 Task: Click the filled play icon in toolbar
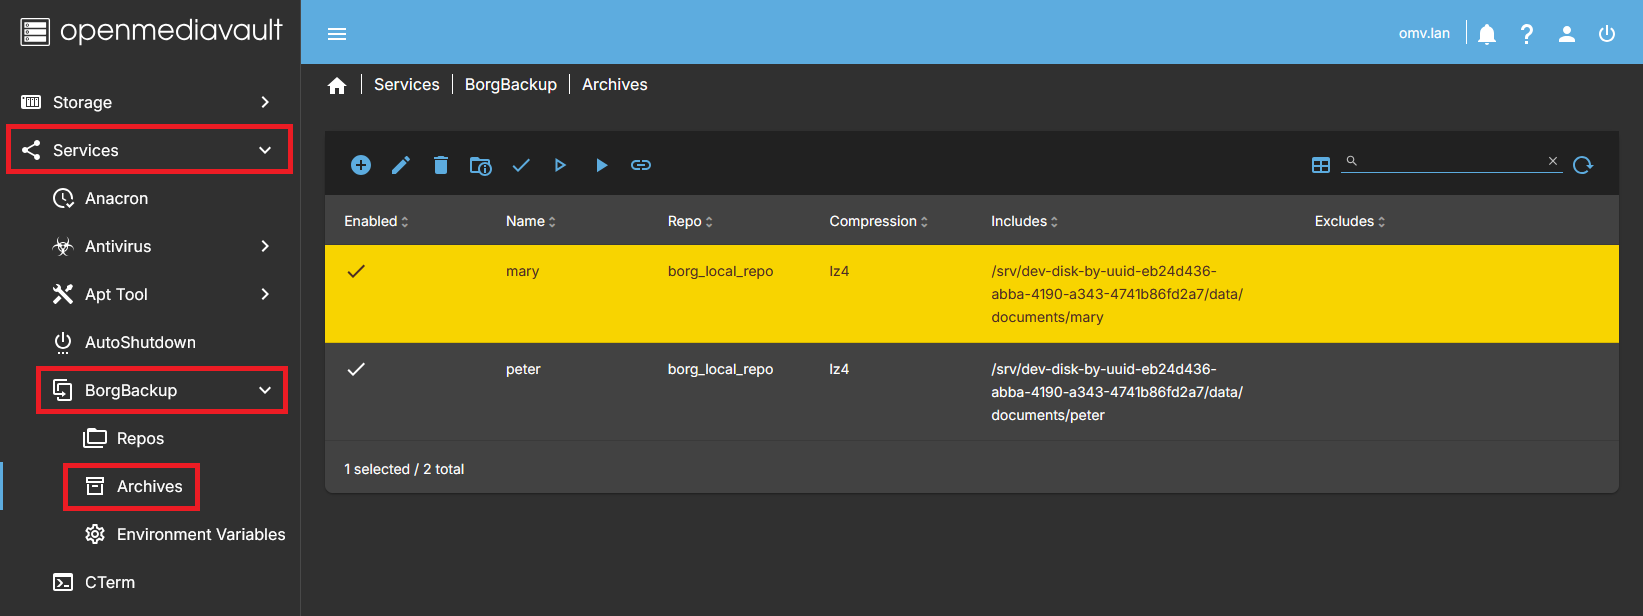point(601,165)
